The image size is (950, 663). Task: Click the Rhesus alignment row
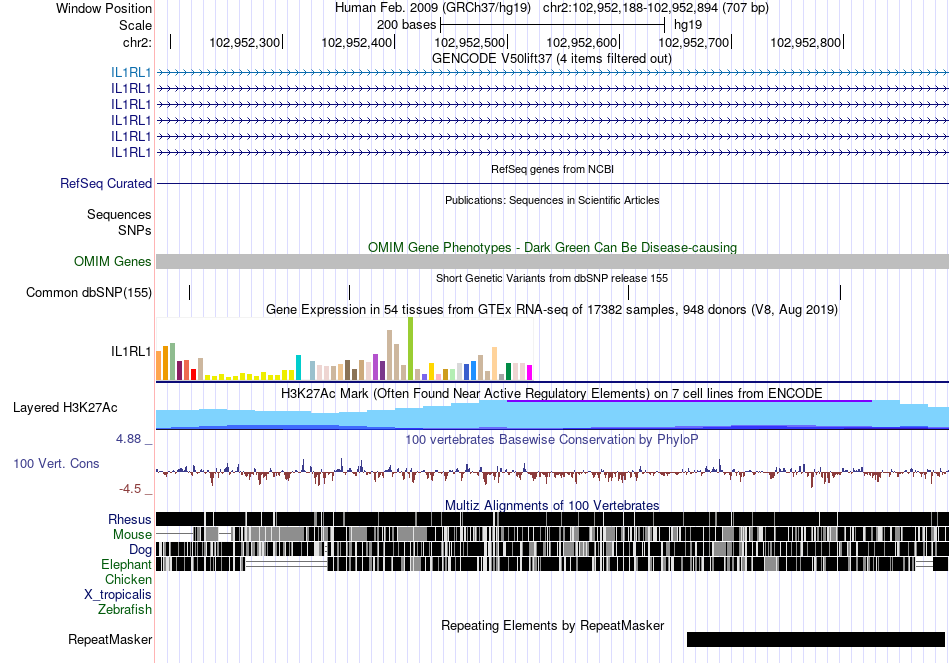click(x=553, y=519)
